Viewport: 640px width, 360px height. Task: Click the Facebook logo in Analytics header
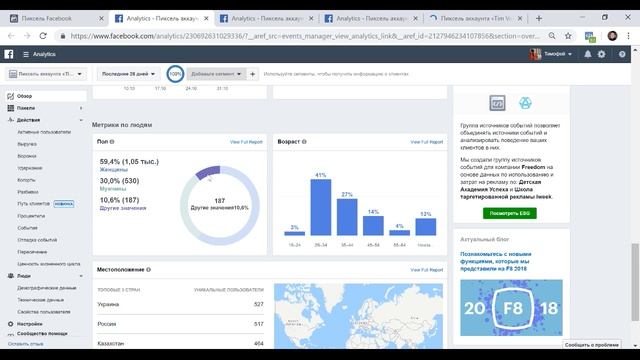[x=9, y=54]
